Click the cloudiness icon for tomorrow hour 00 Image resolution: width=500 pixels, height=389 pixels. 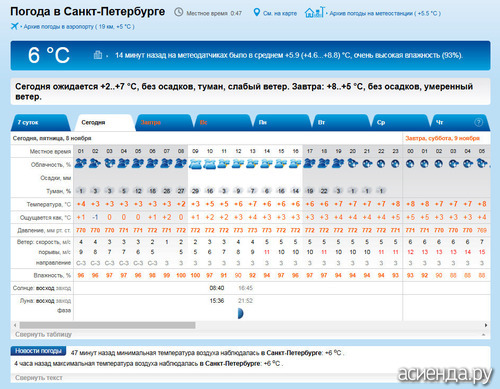[410, 164]
